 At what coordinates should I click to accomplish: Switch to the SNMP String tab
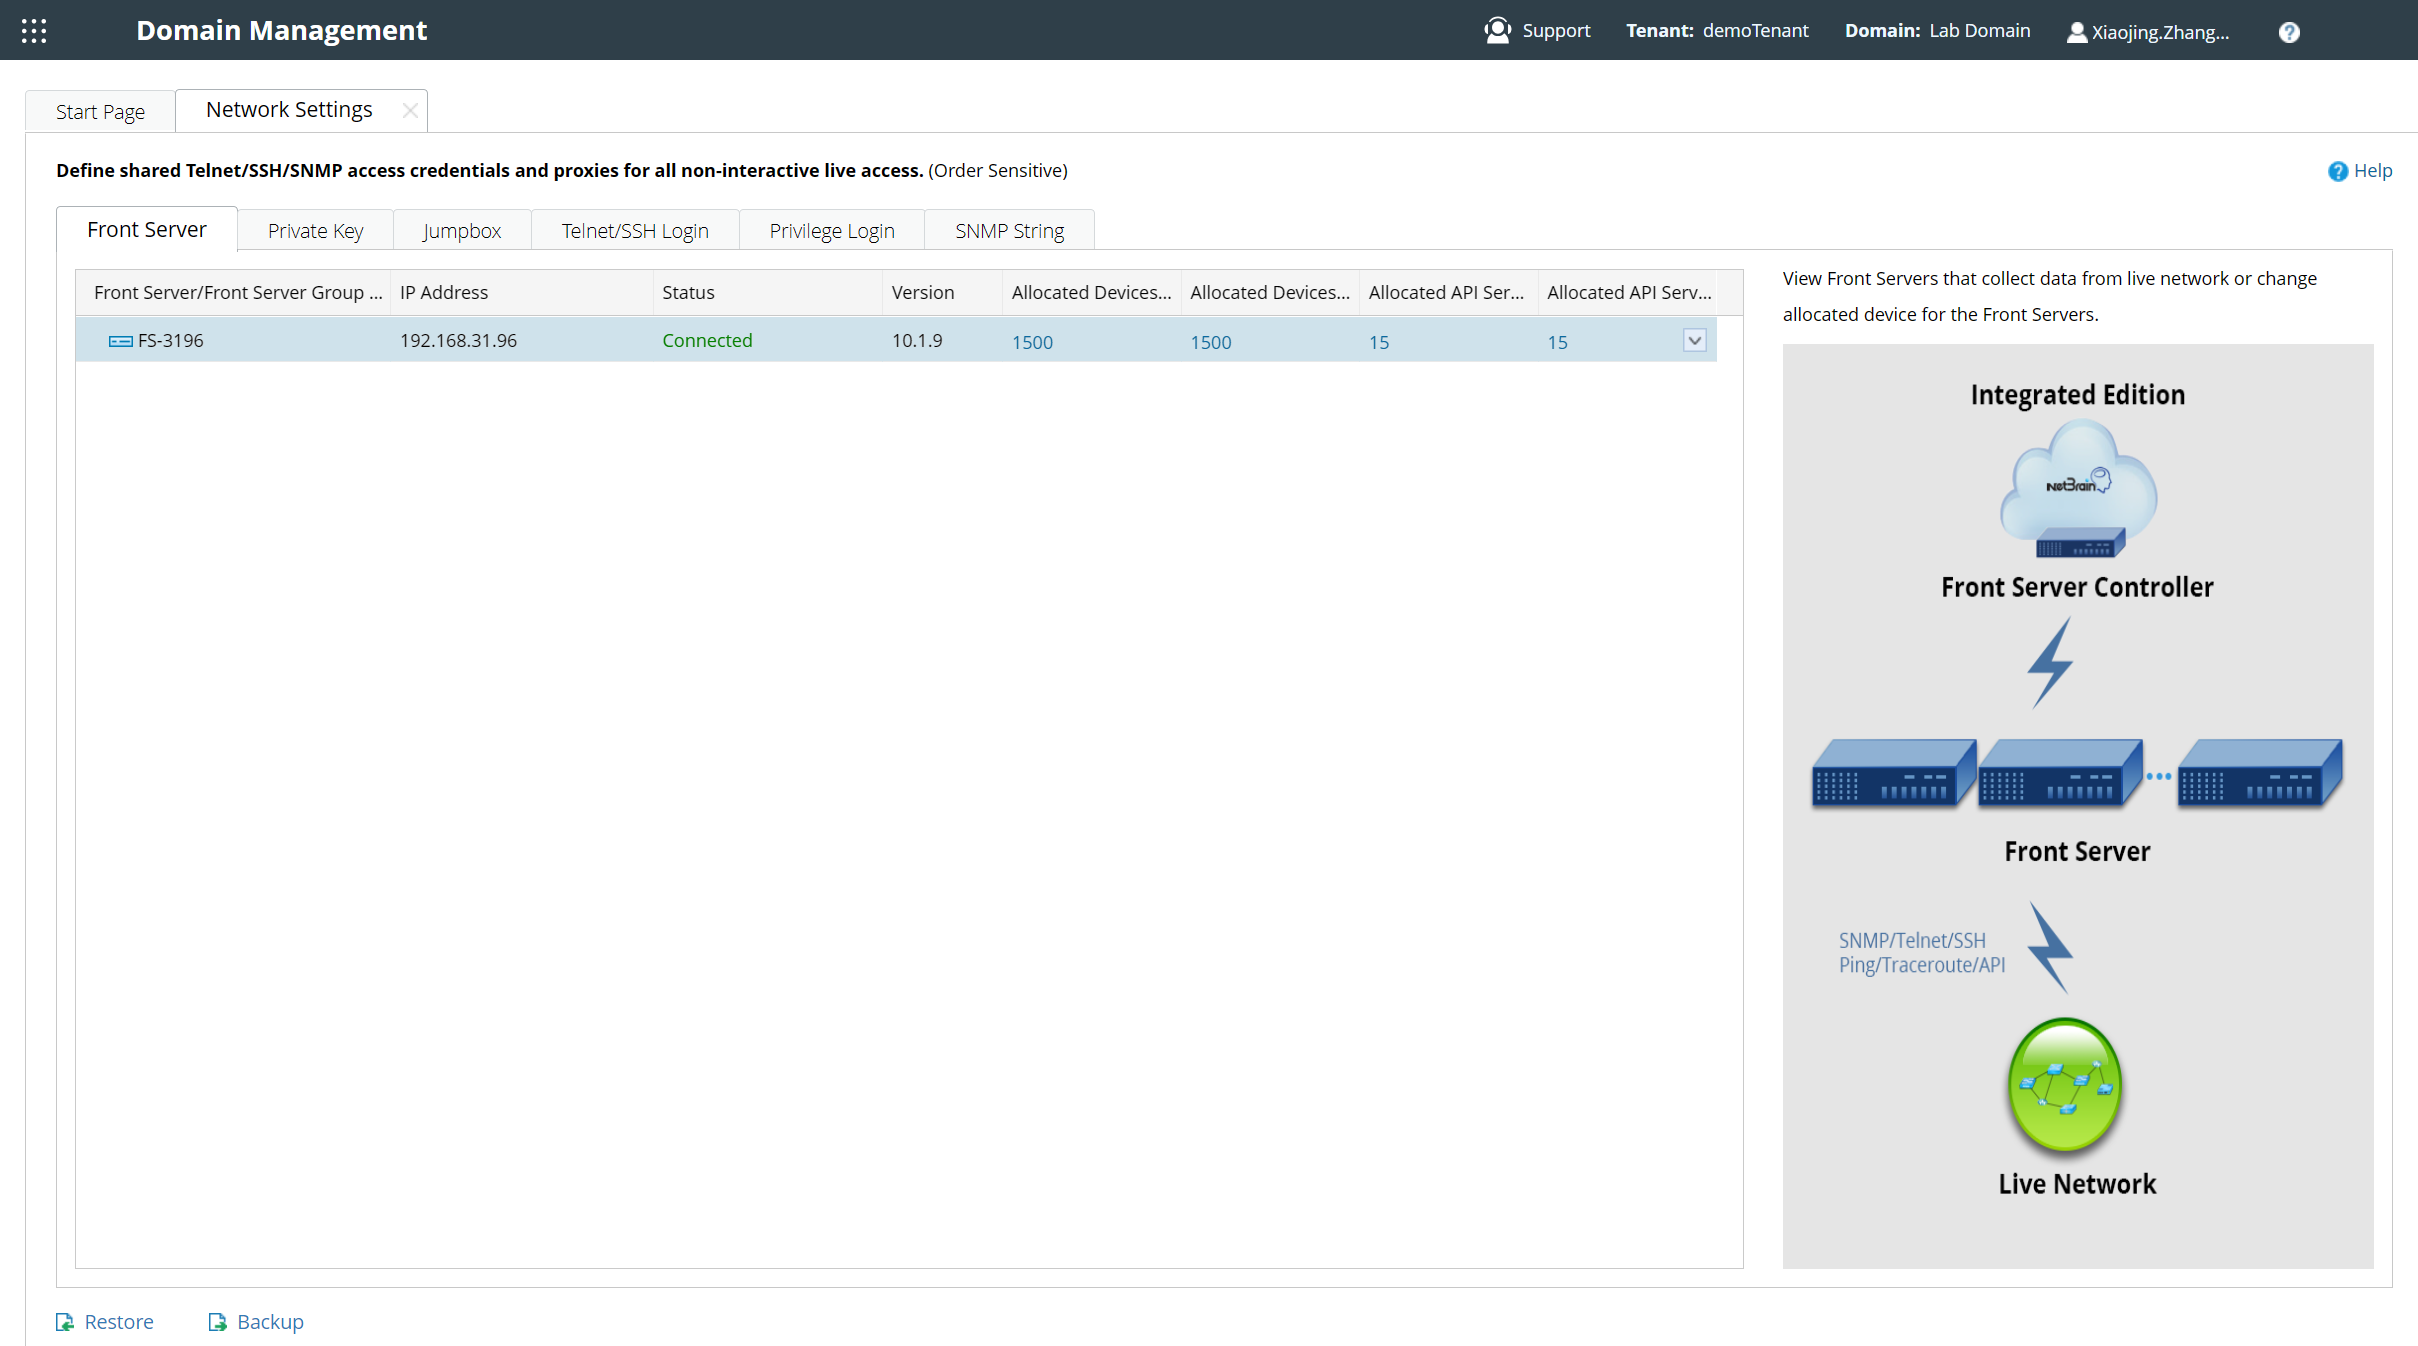coord(1009,231)
